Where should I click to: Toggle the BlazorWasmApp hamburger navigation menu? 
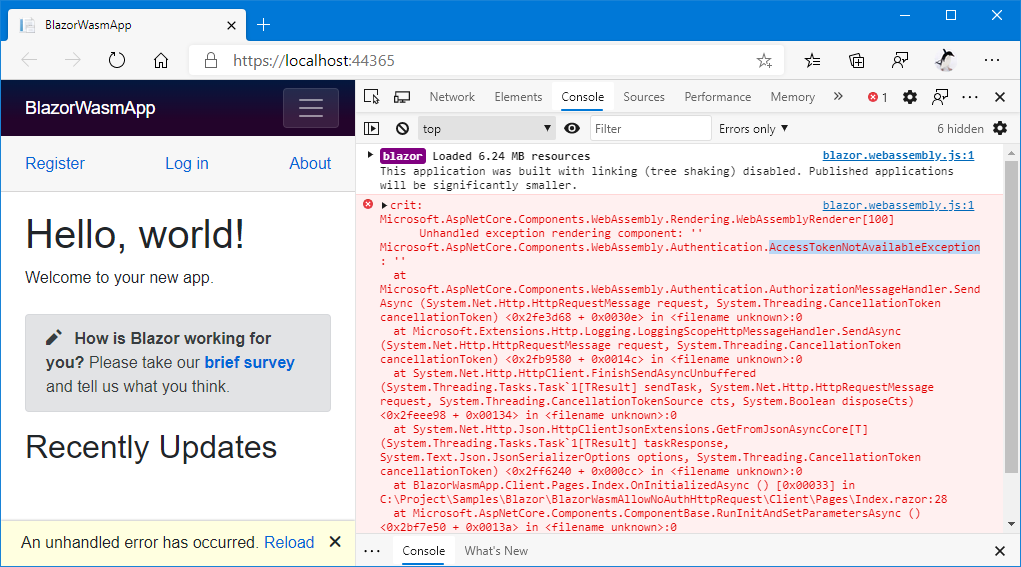pyautogui.click(x=311, y=108)
